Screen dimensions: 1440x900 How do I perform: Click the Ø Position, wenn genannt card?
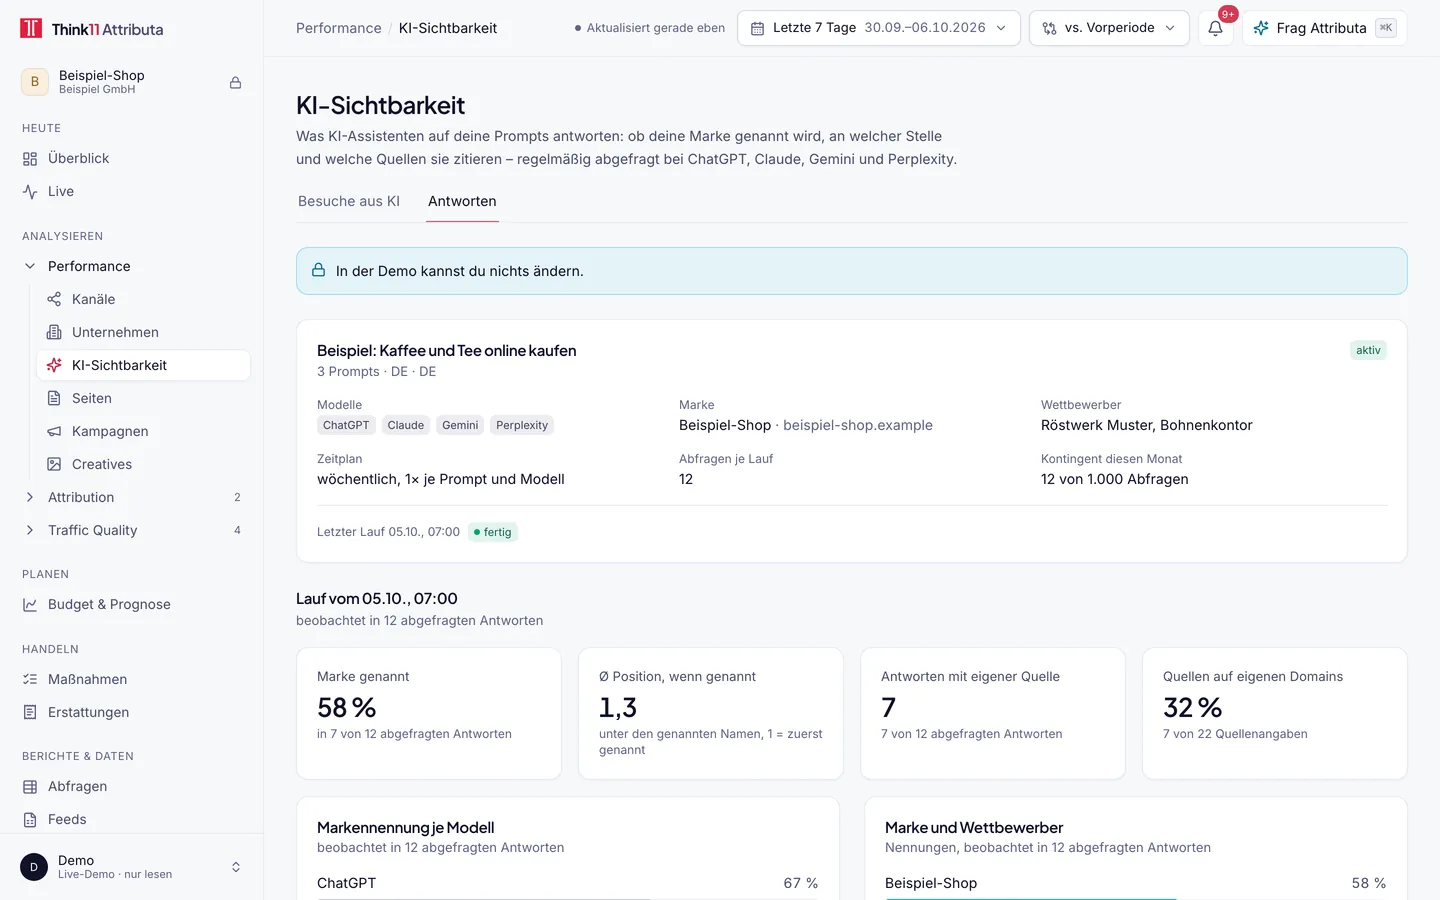pyautogui.click(x=711, y=714)
